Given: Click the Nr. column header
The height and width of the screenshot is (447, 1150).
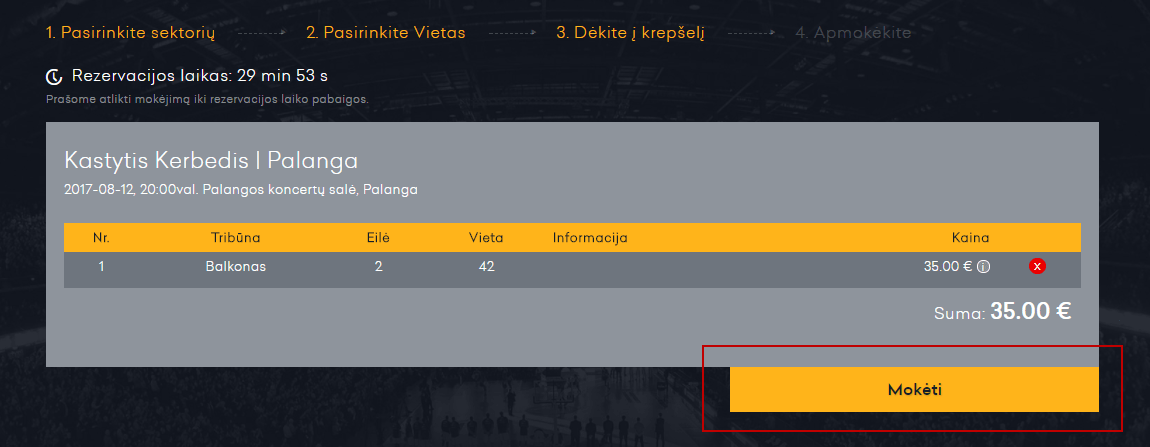Looking at the screenshot, I should pos(101,238).
